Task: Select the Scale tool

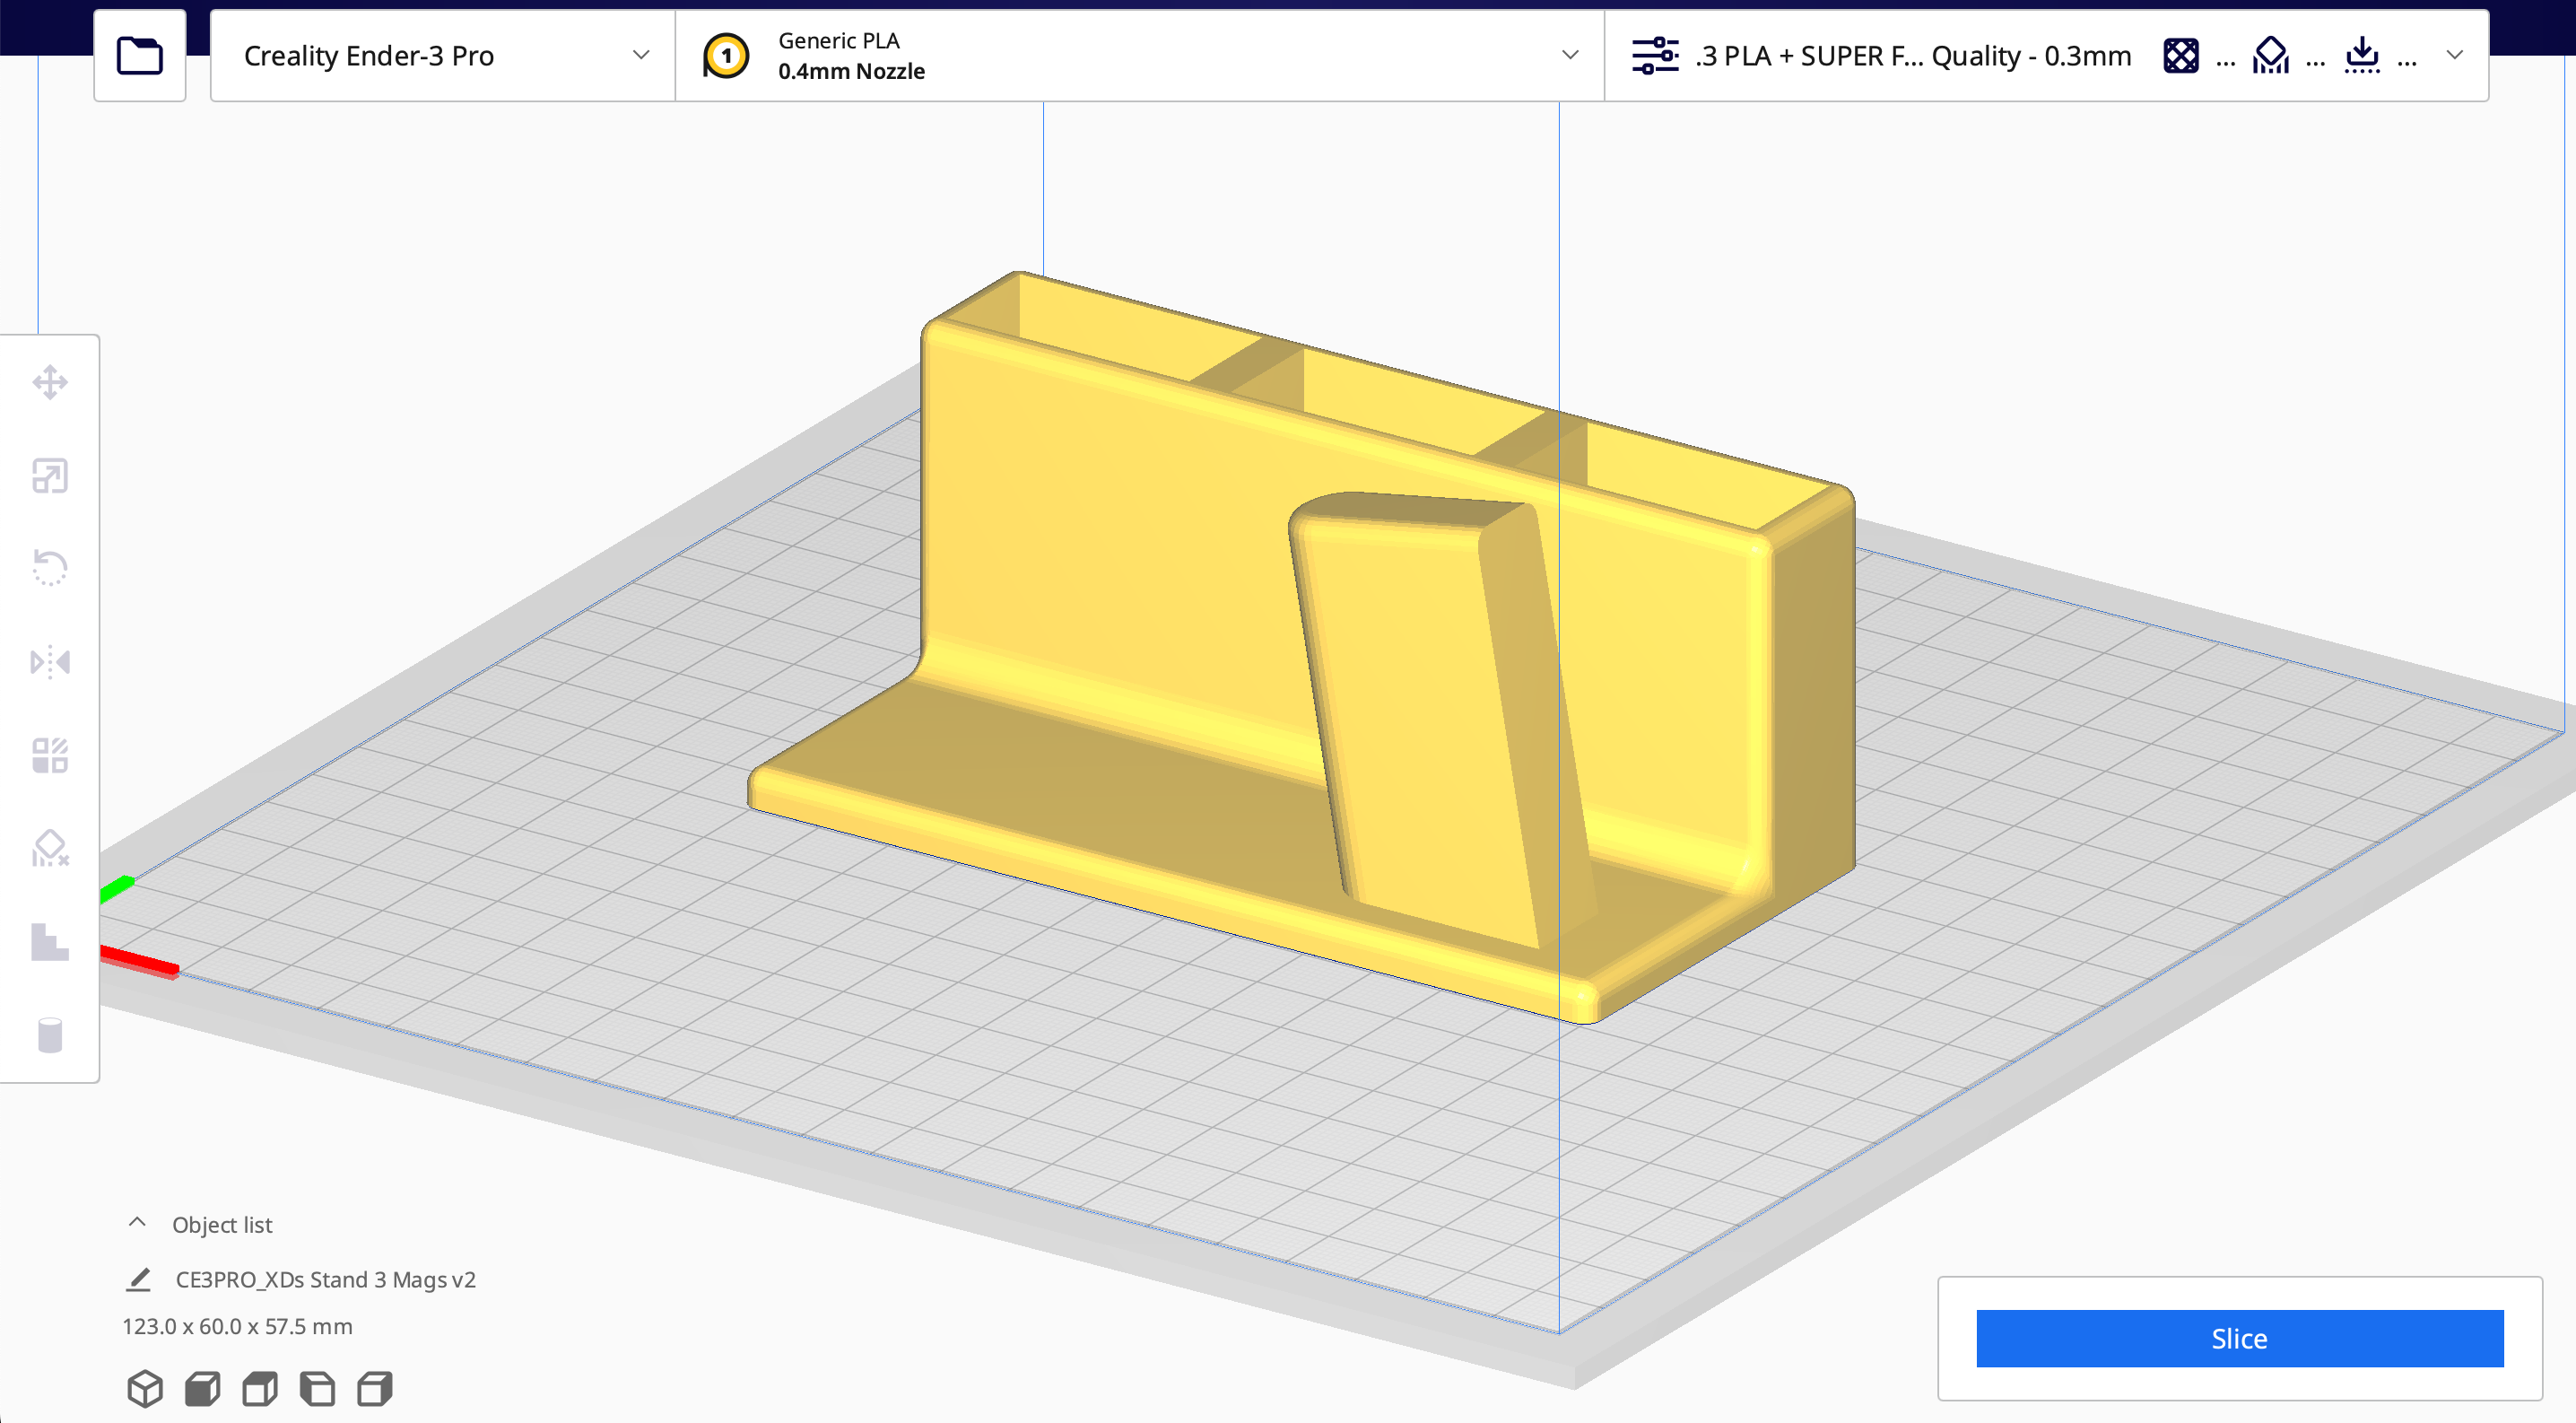Action: [x=50, y=476]
